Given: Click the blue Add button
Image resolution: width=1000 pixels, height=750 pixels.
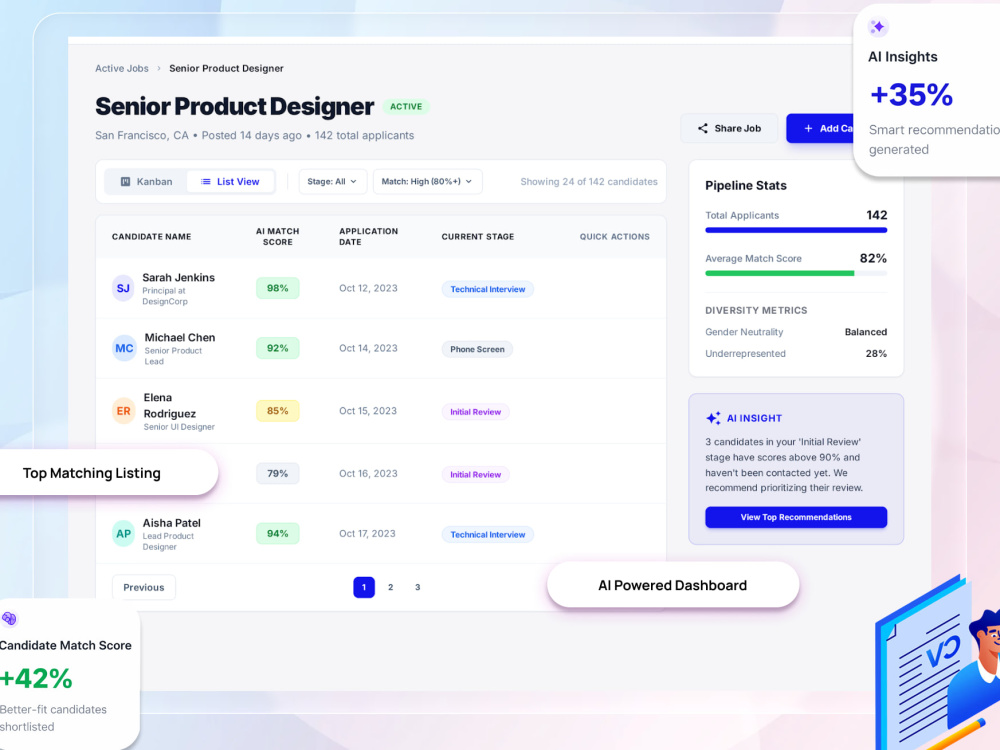Looking at the screenshot, I should point(820,128).
